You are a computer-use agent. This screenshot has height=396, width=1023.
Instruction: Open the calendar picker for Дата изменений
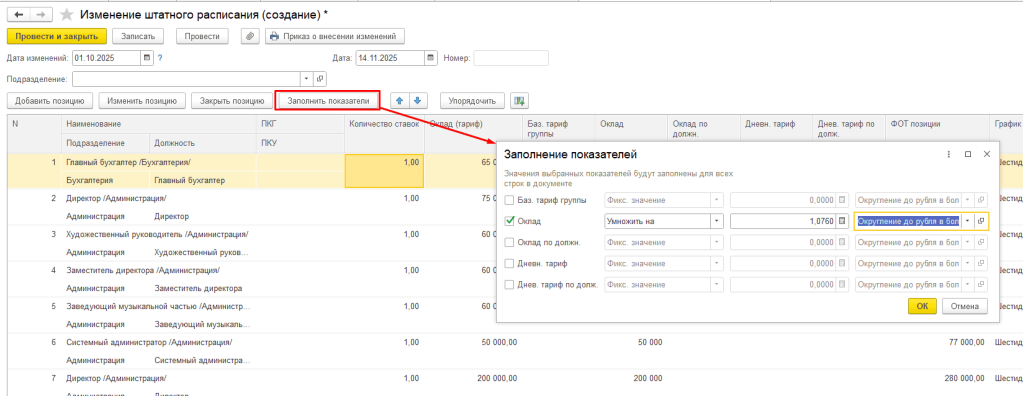147,57
